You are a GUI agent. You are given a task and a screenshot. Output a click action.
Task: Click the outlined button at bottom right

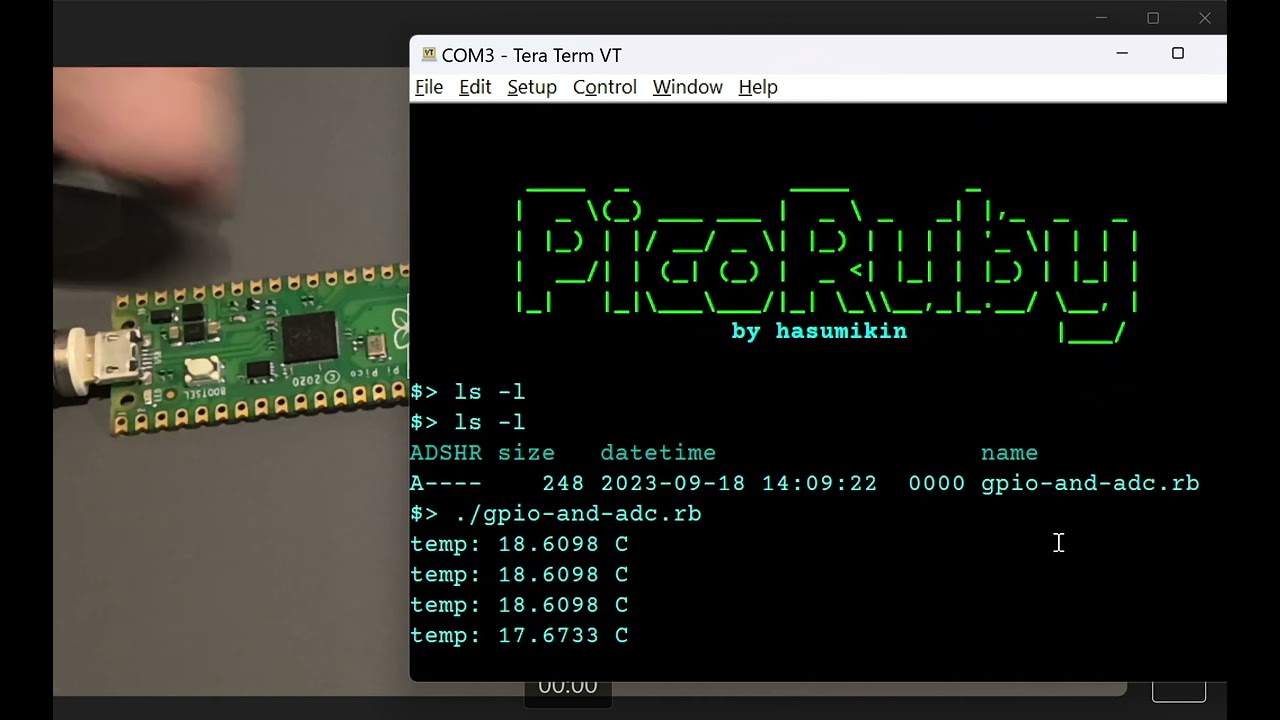[x=1179, y=690]
